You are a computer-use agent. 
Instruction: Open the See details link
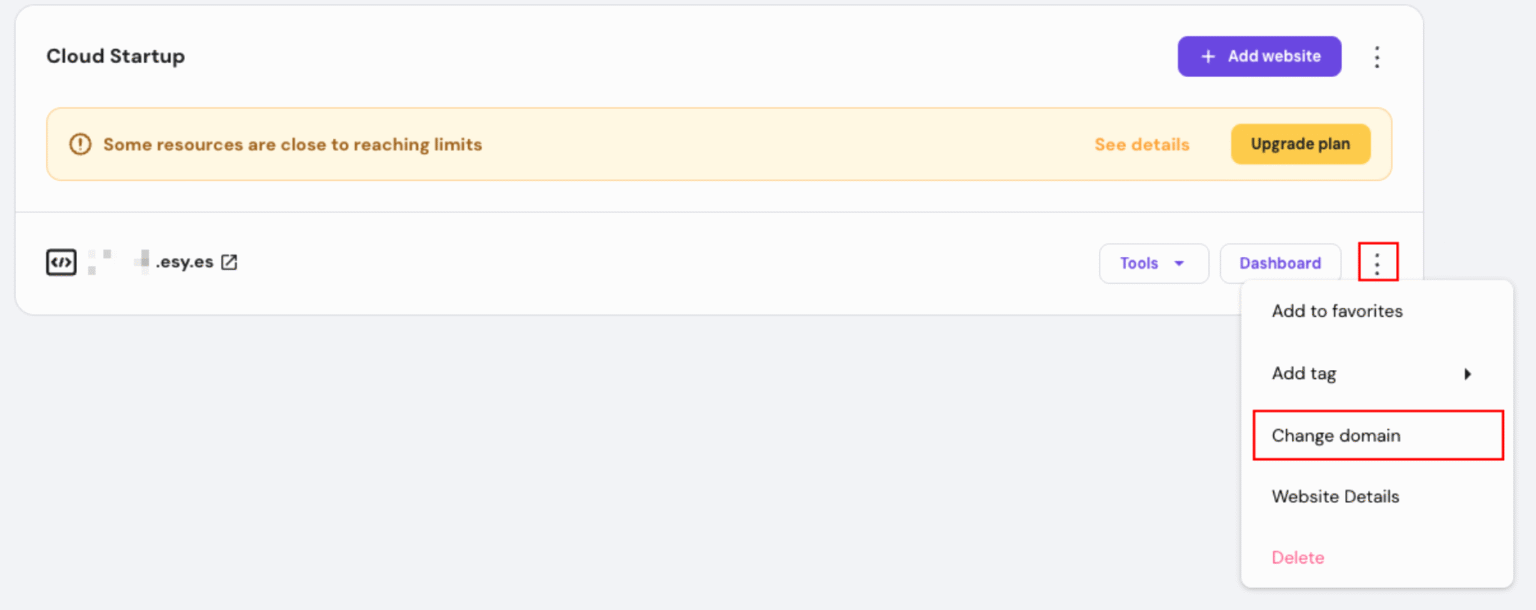[x=1141, y=145]
